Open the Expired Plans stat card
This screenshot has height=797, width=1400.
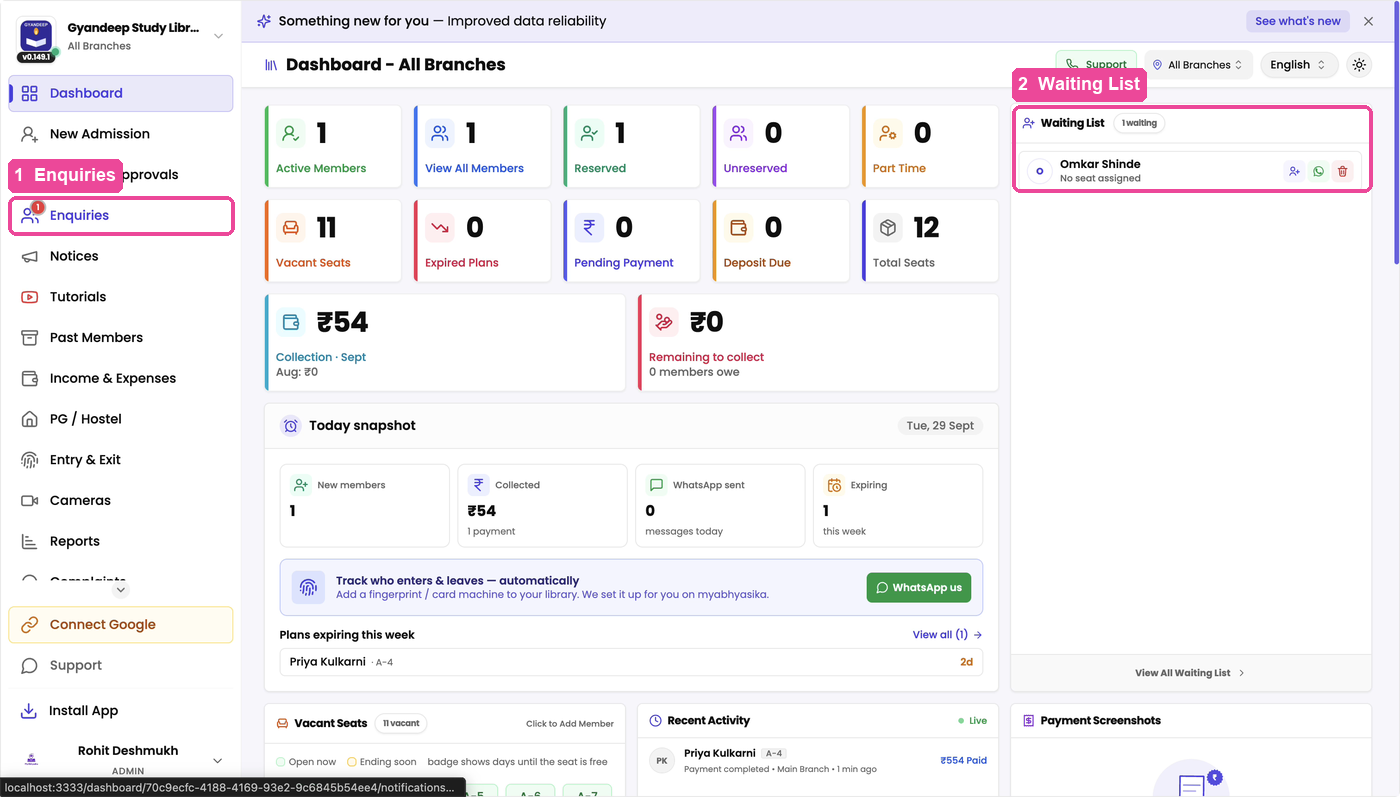pos(482,241)
